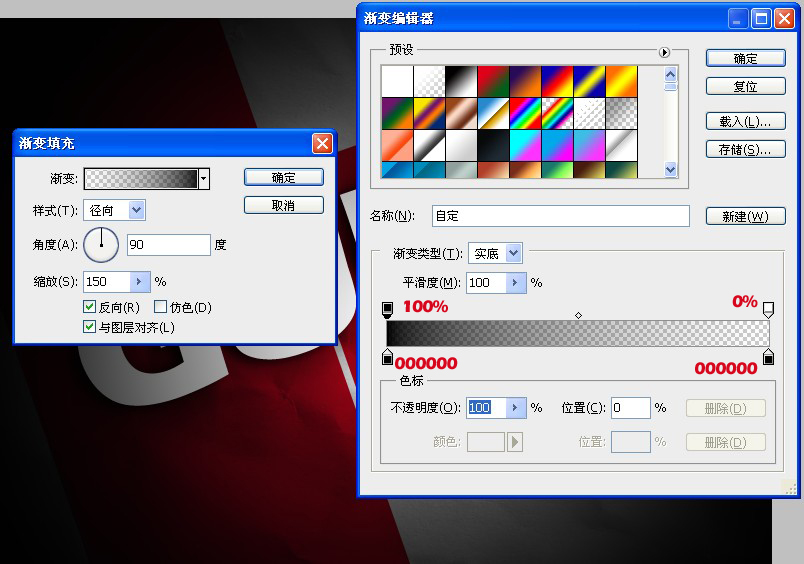Click the gradient preview in Gradient Fill

pyautogui.click(x=140, y=179)
